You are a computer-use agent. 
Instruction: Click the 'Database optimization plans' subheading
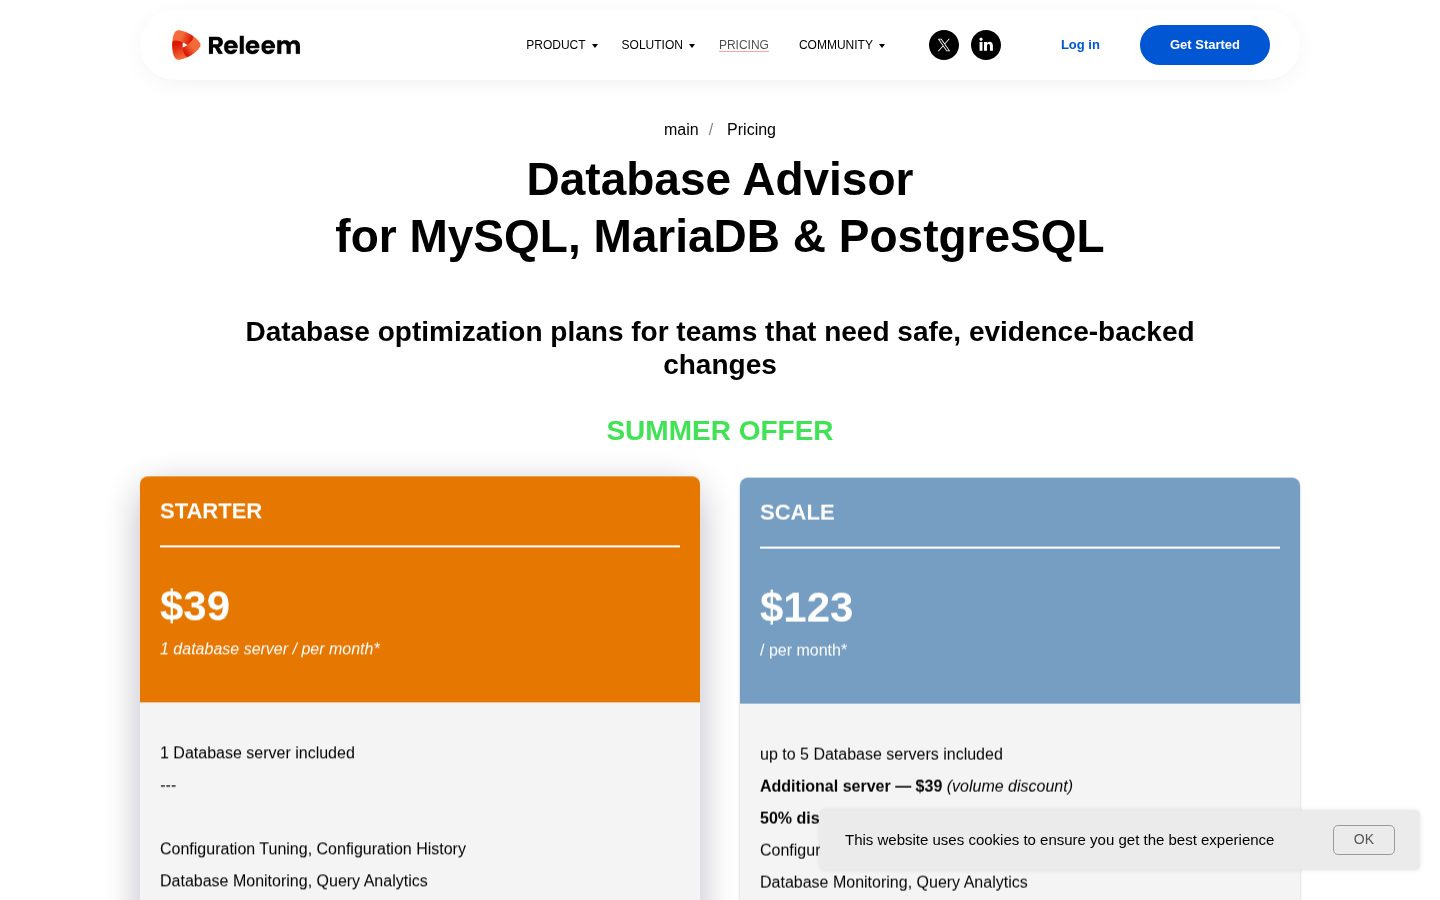(x=720, y=348)
